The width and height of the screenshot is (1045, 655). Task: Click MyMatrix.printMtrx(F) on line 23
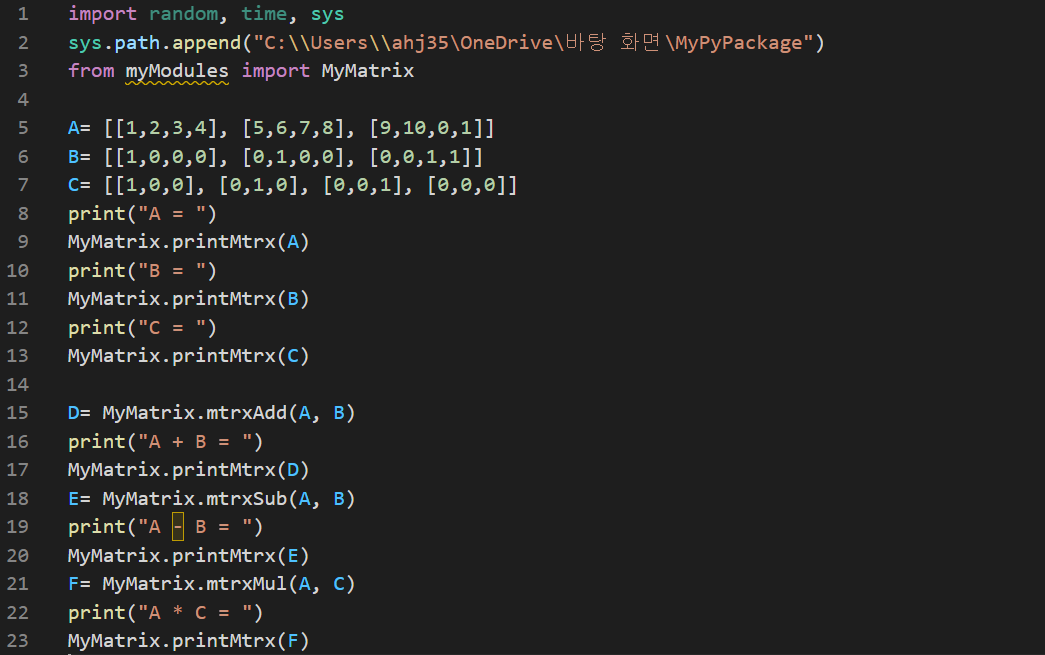(189, 641)
